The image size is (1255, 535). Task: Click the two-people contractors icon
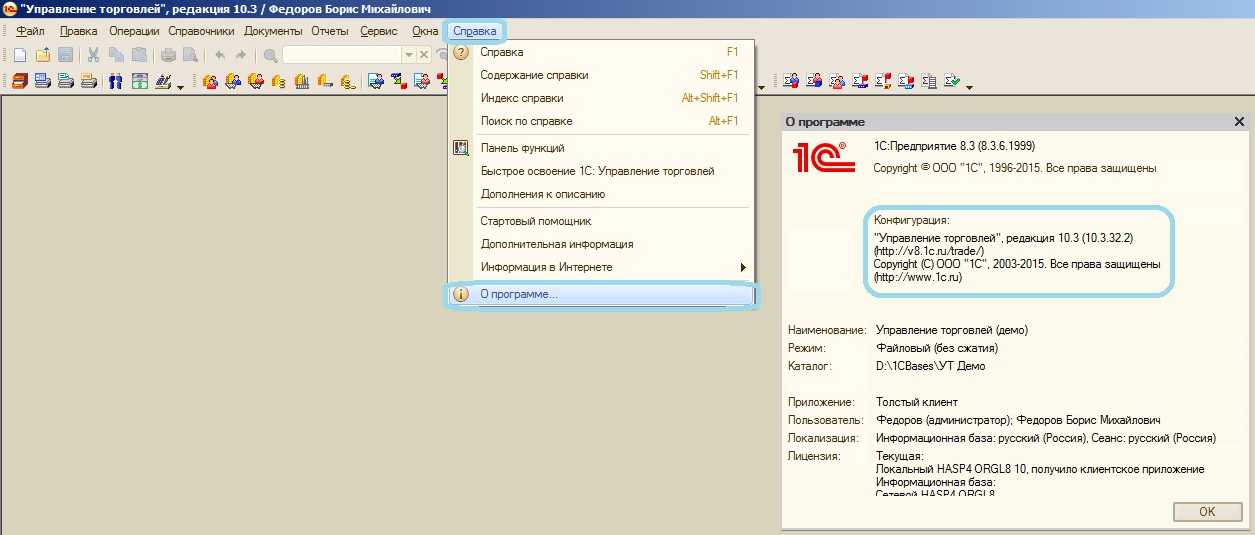(x=115, y=82)
